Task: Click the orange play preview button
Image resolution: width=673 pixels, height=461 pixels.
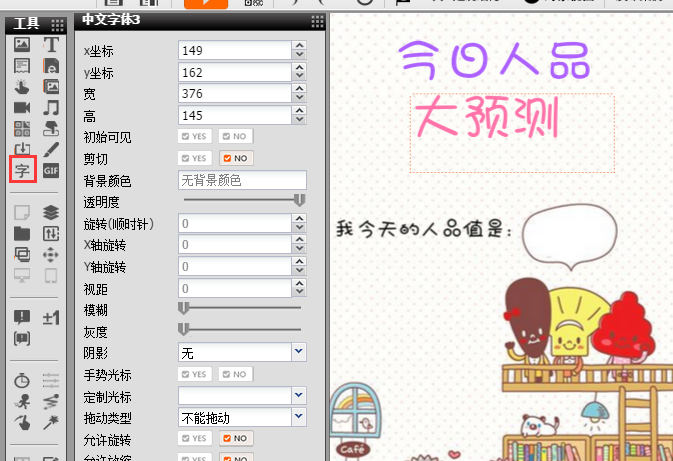Action: click(206, 3)
